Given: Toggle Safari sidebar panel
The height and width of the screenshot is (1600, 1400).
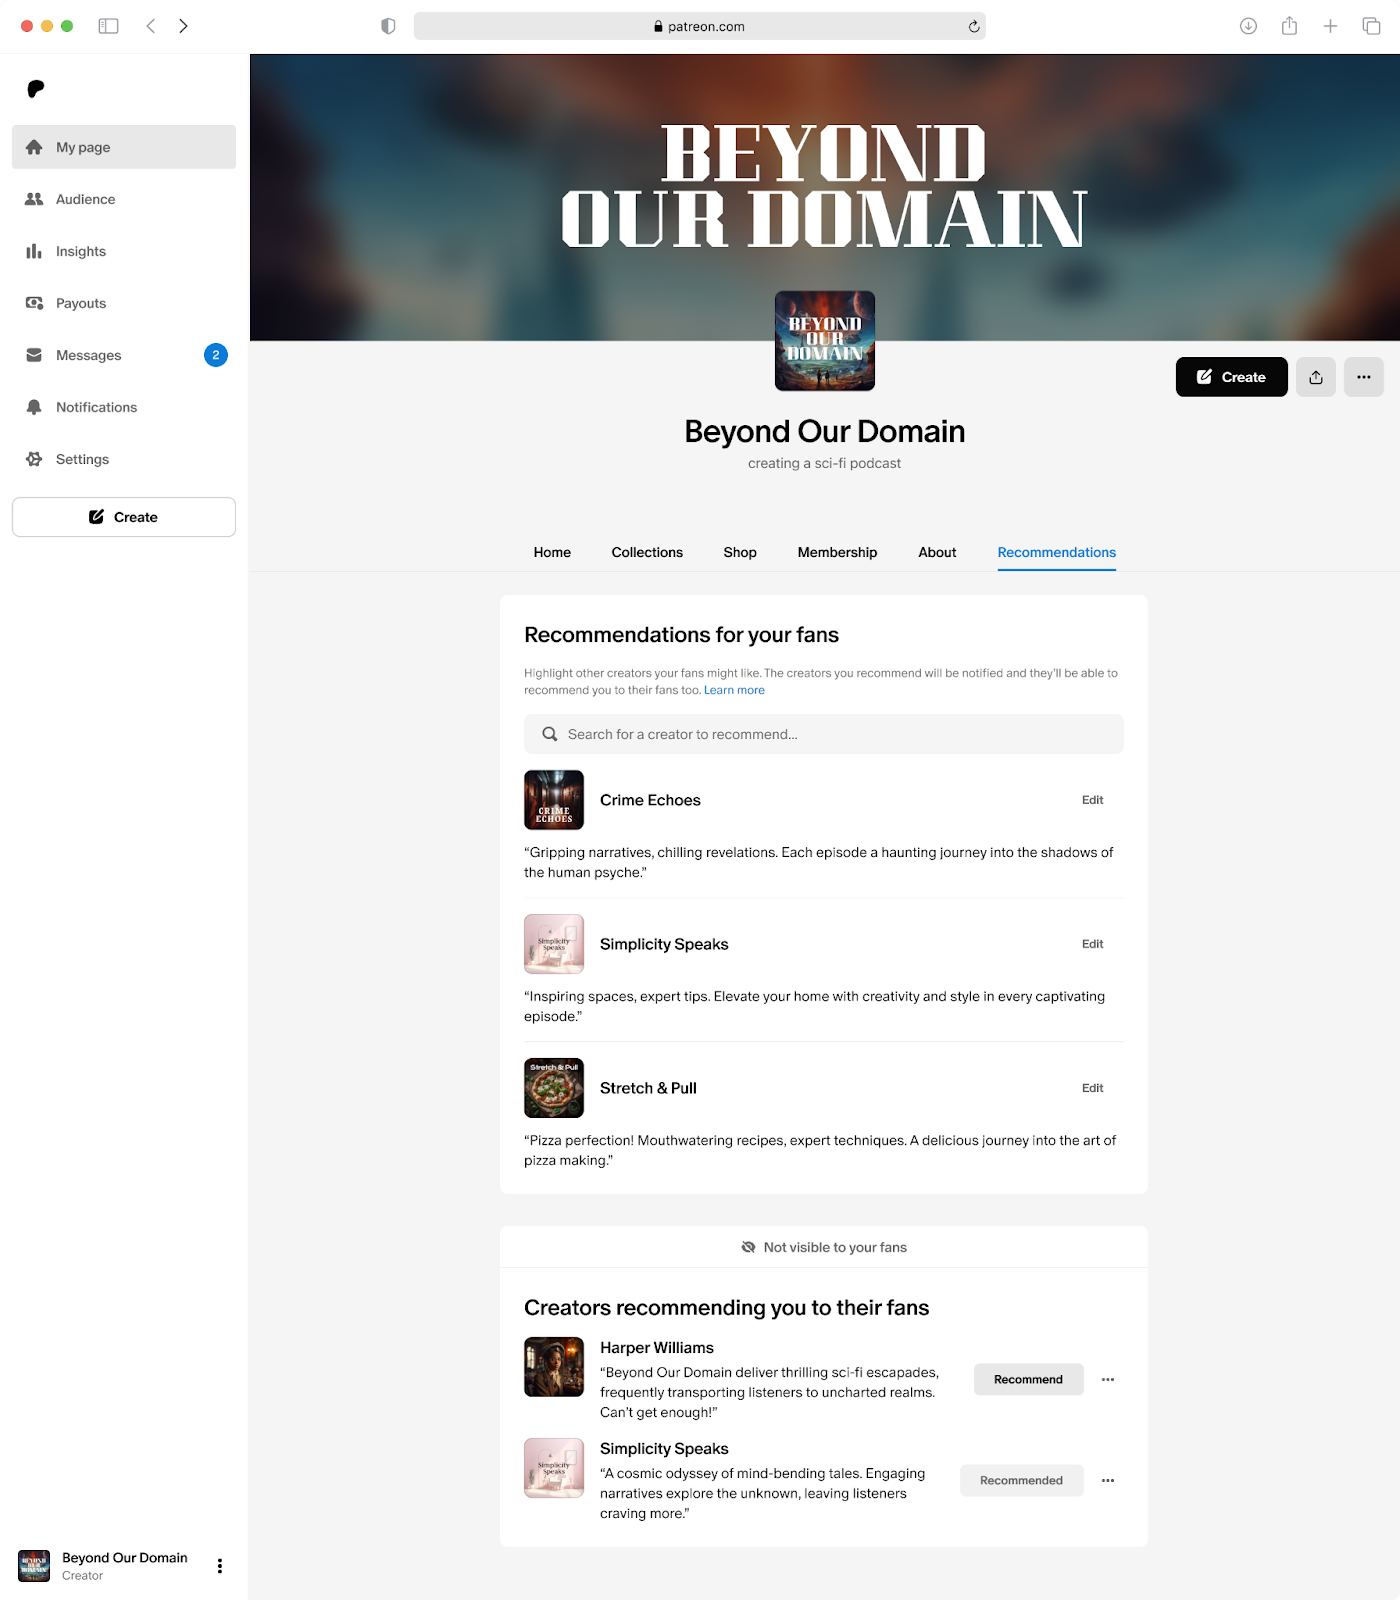Looking at the screenshot, I should click(108, 26).
